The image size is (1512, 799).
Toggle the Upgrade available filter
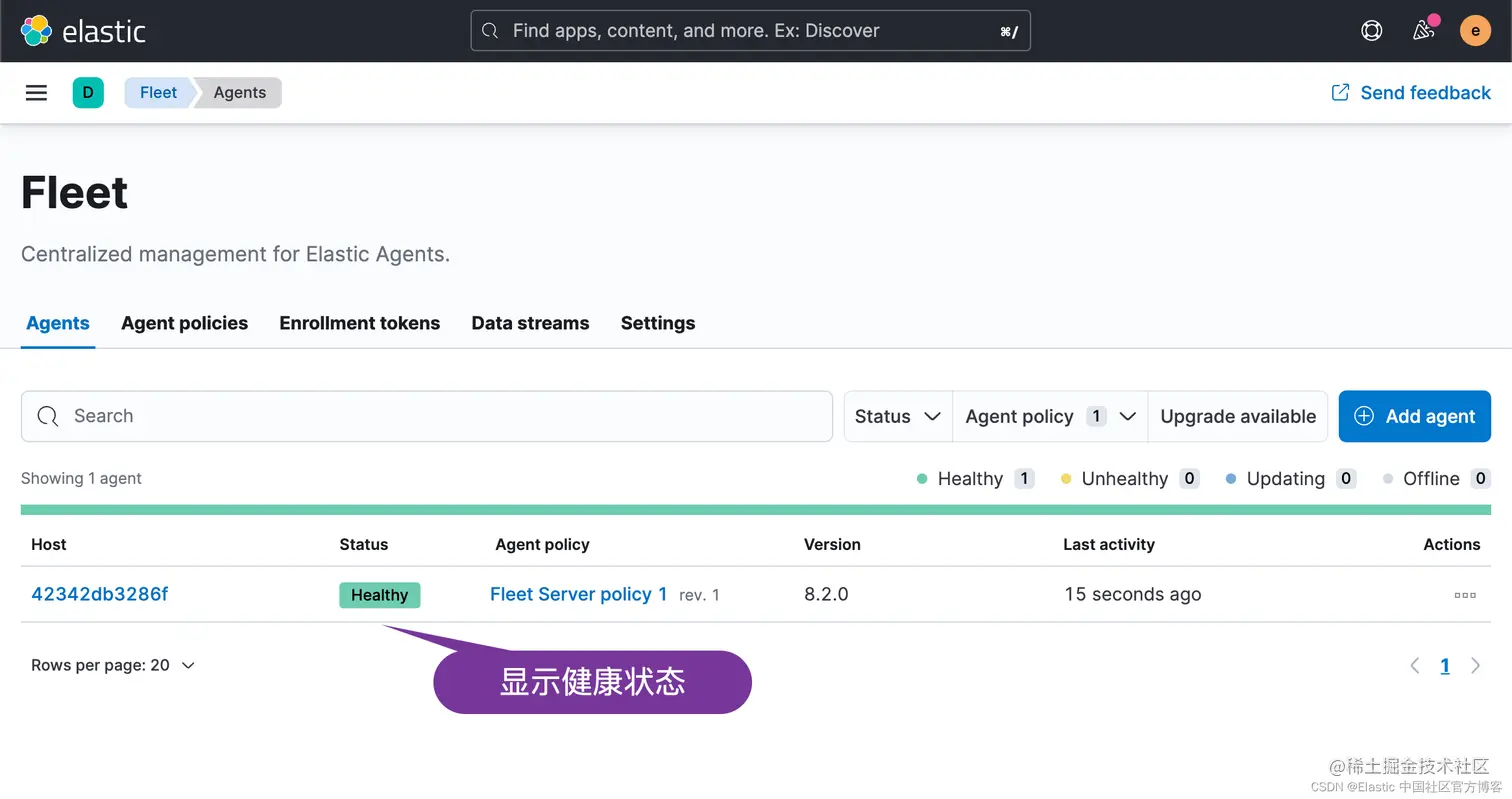click(1238, 416)
